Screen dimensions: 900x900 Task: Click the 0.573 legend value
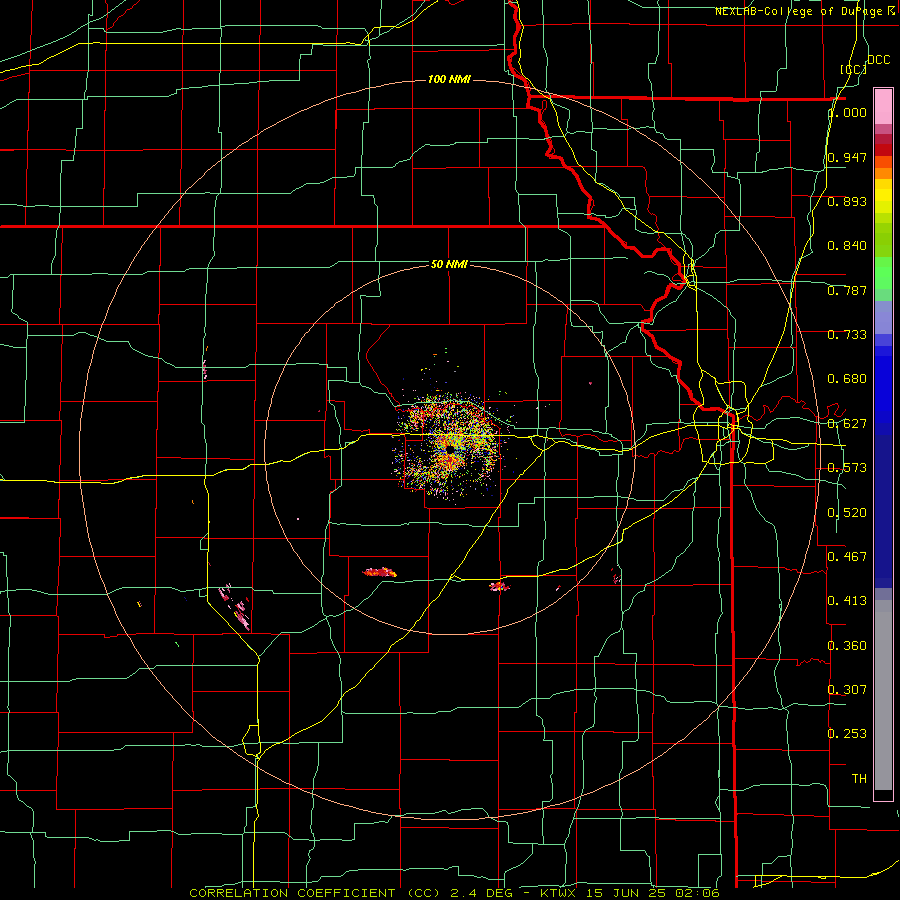click(847, 468)
